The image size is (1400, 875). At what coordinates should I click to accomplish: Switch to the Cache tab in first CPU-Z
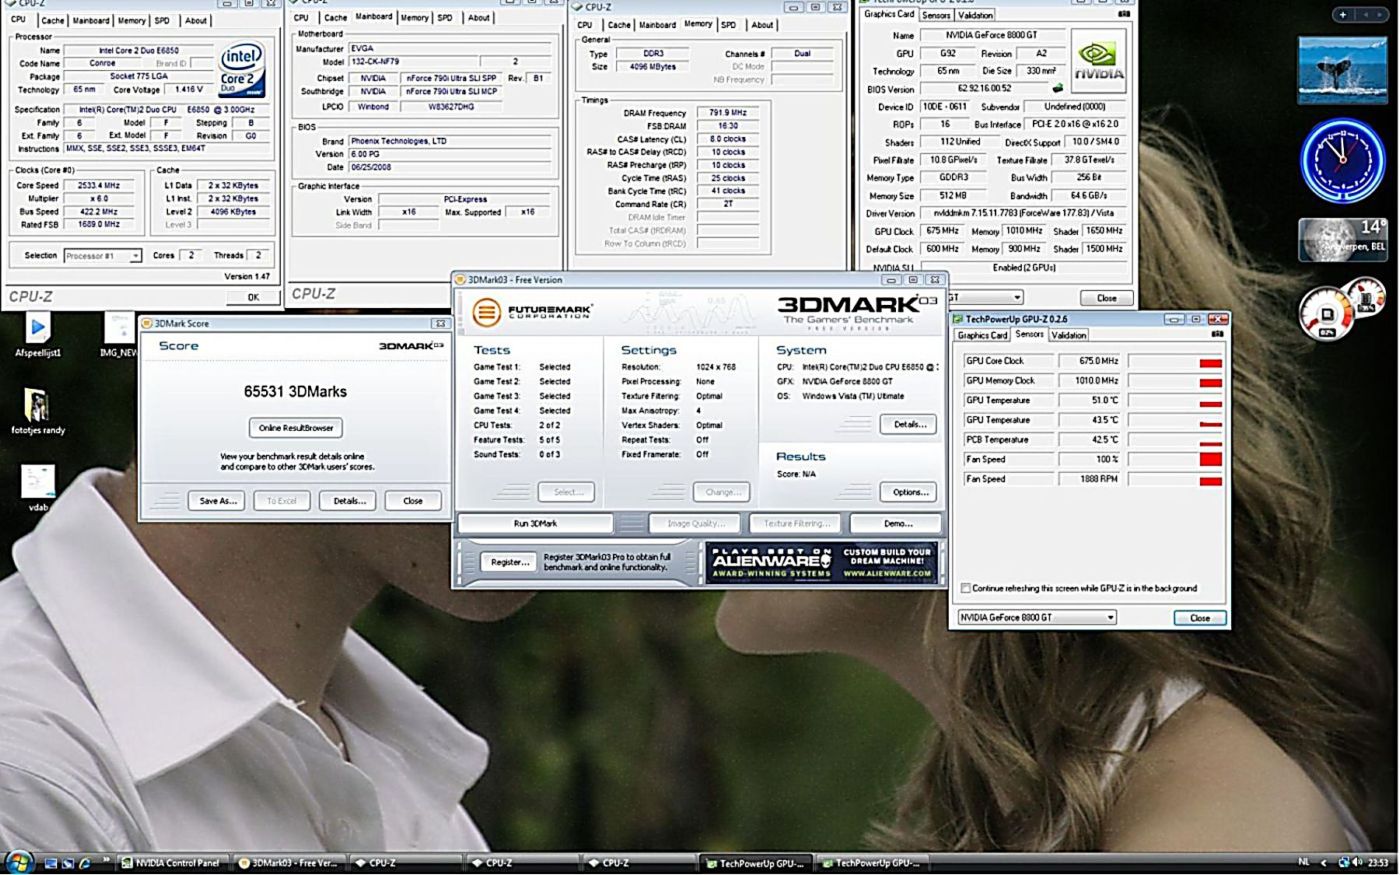pyautogui.click(x=52, y=20)
